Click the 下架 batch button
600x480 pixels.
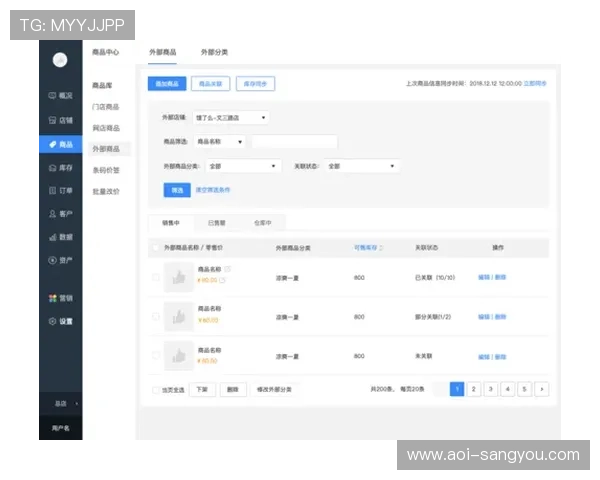click(x=202, y=390)
